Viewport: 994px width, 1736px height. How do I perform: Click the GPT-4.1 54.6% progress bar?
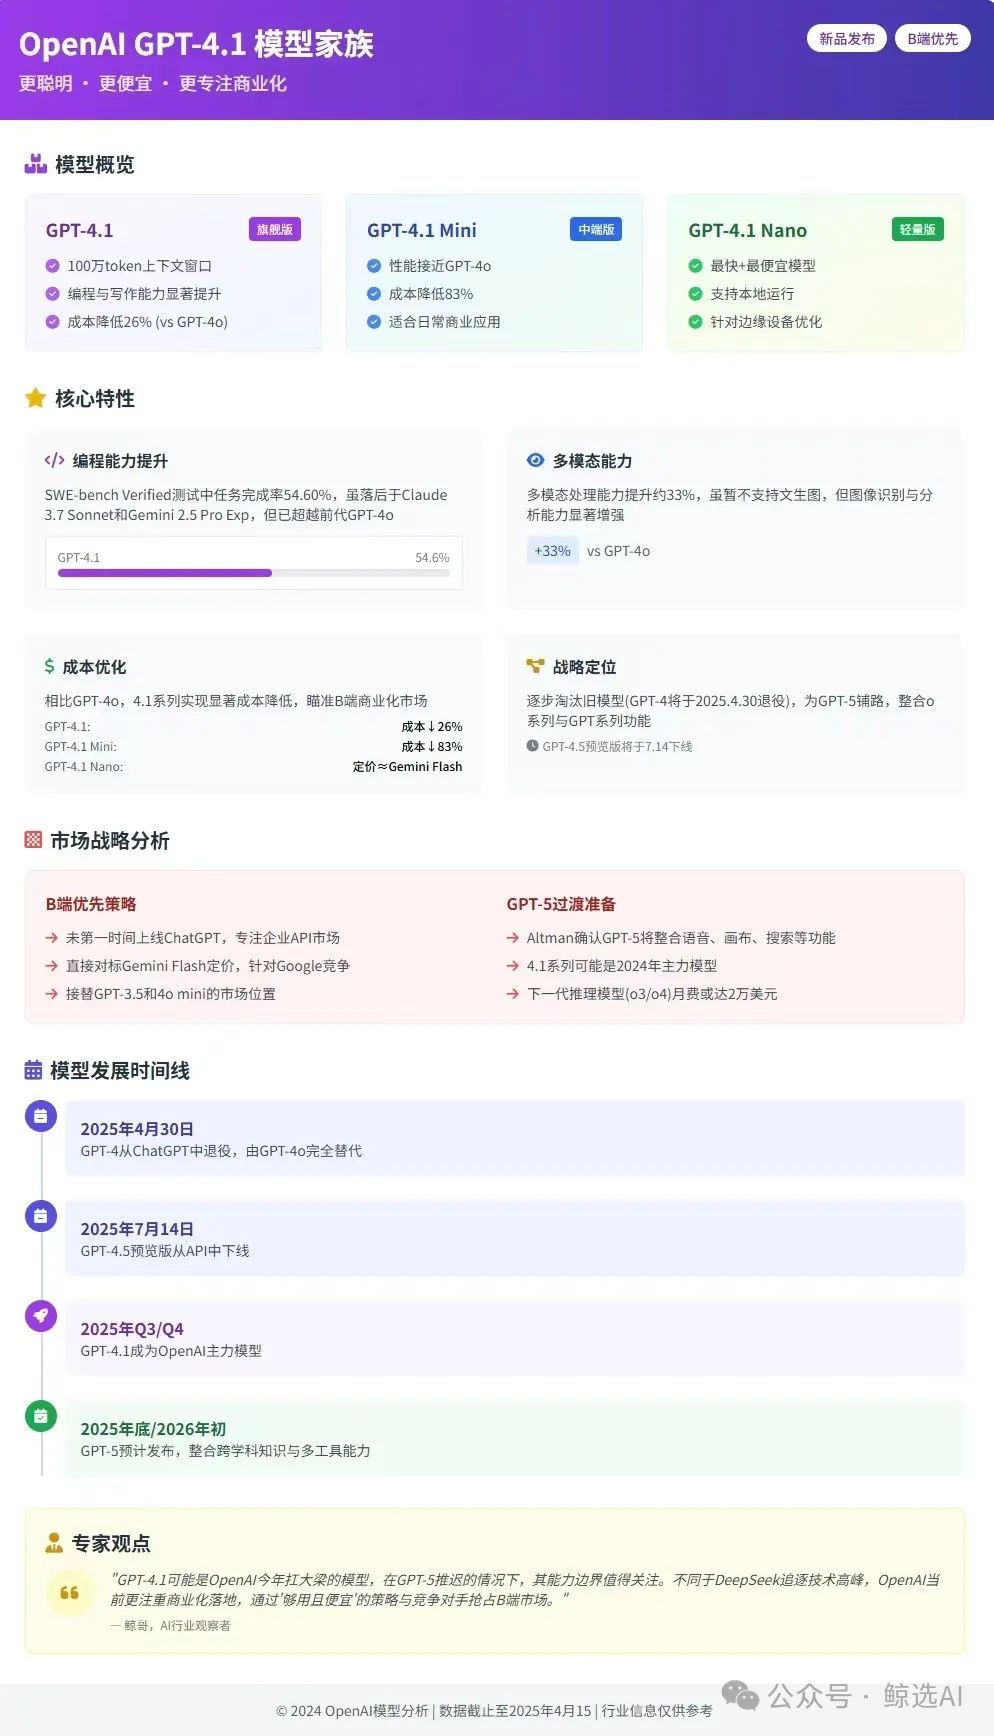[253, 573]
